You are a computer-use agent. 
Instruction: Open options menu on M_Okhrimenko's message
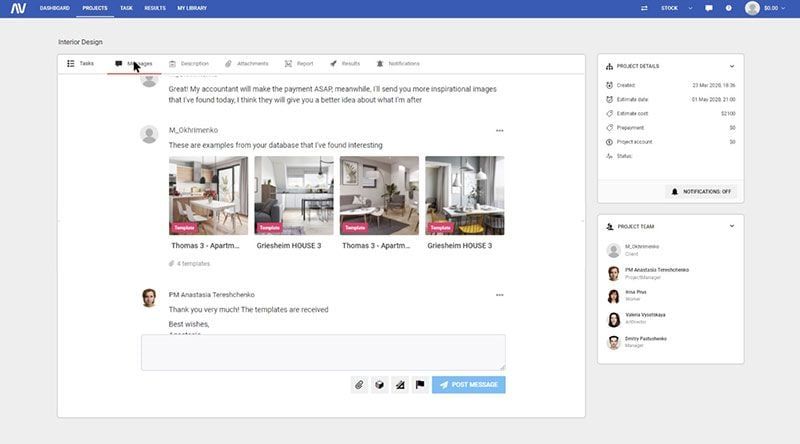(x=500, y=130)
